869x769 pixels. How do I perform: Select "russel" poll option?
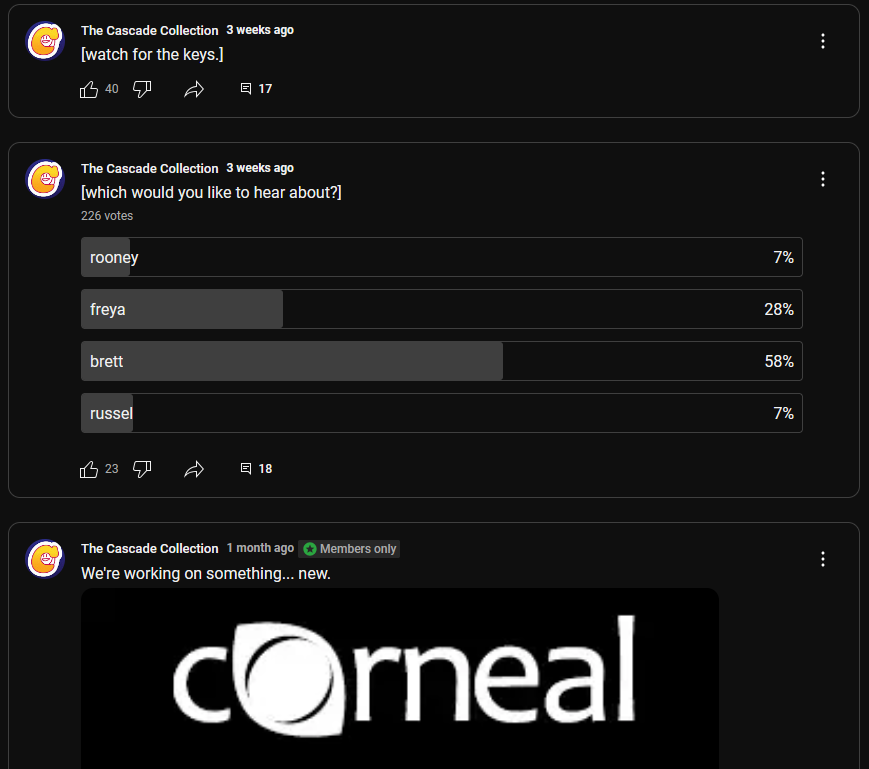pos(441,413)
